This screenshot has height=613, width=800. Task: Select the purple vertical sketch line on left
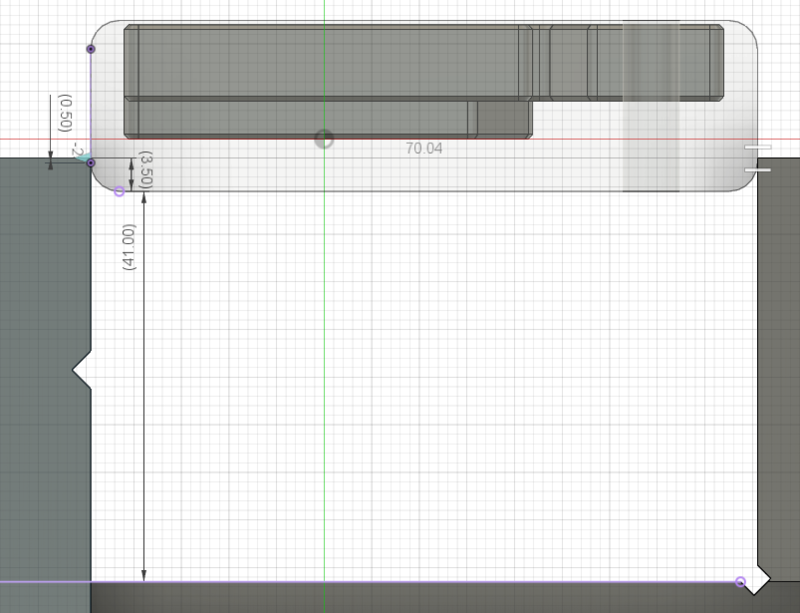[91, 106]
